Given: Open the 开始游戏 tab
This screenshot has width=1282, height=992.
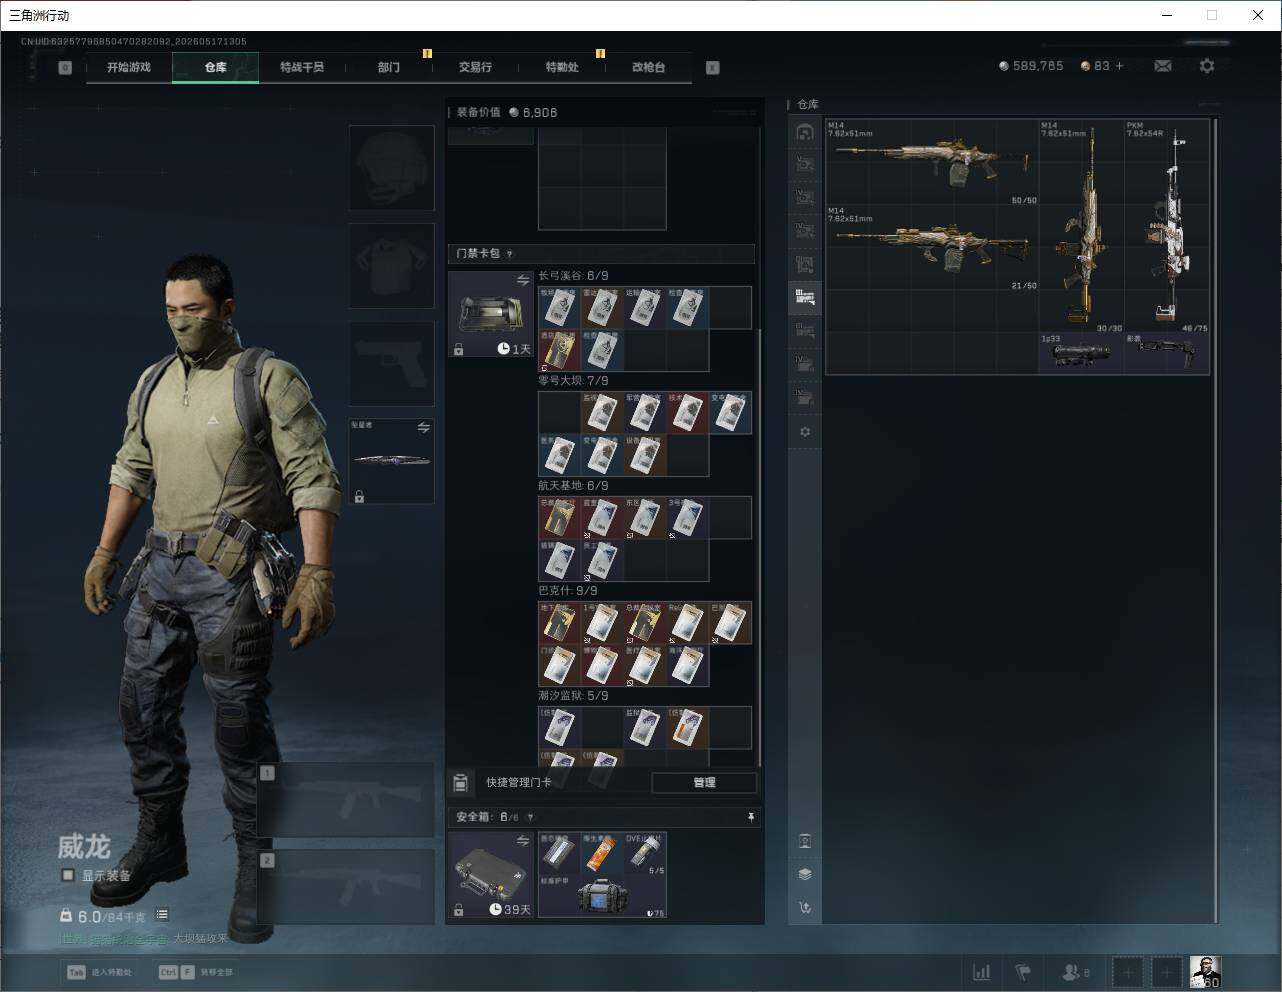Looking at the screenshot, I should [129, 67].
